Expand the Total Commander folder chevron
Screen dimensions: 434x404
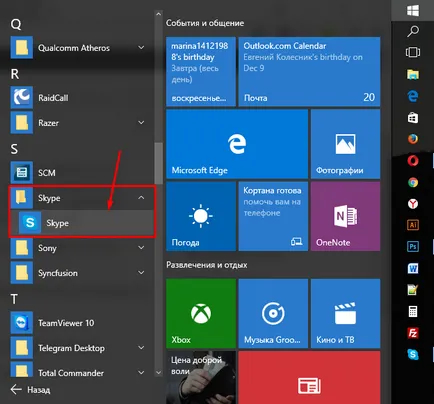(141, 373)
